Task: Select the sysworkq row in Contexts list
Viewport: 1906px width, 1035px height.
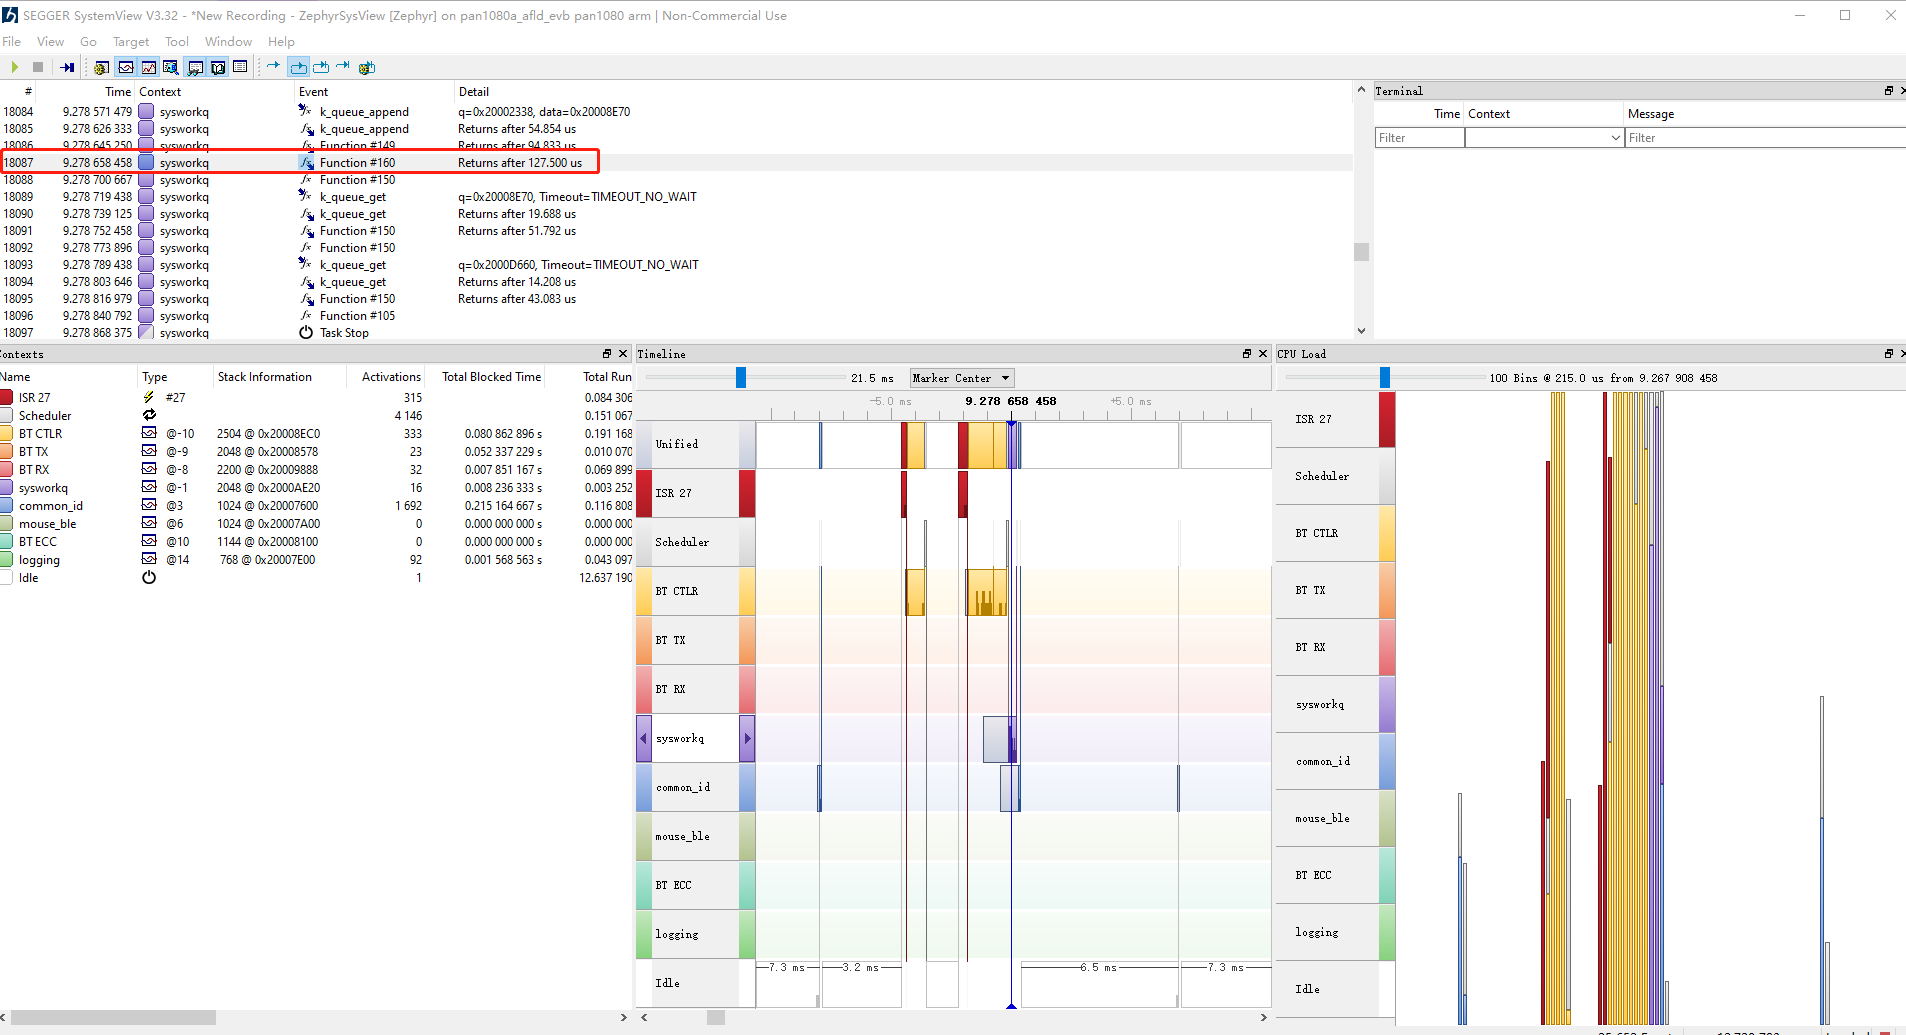Action: [x=316, y=488]
